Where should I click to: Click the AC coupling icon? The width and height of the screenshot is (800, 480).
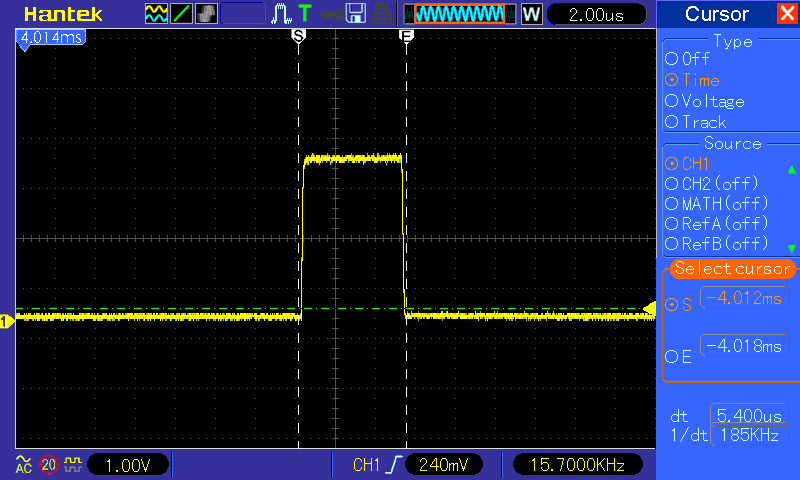(x=23, y=464)
